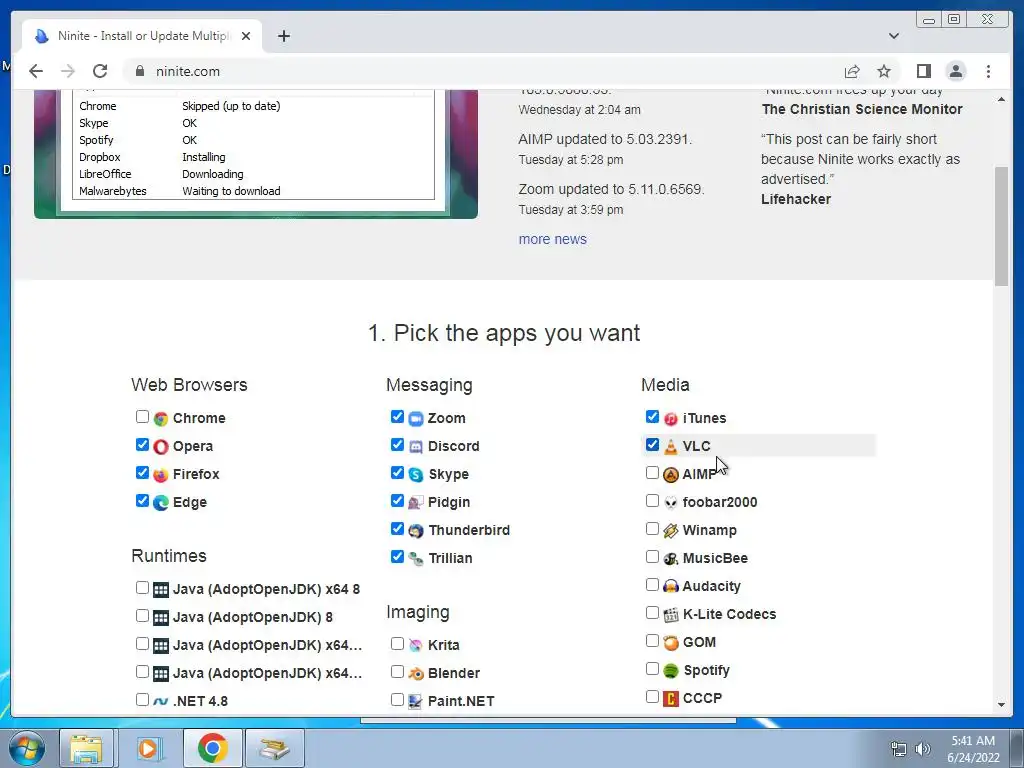This screenshot has width=1024, height=768.
Task: Open Windows Media Player from taskbar
Action: [148, 748]
